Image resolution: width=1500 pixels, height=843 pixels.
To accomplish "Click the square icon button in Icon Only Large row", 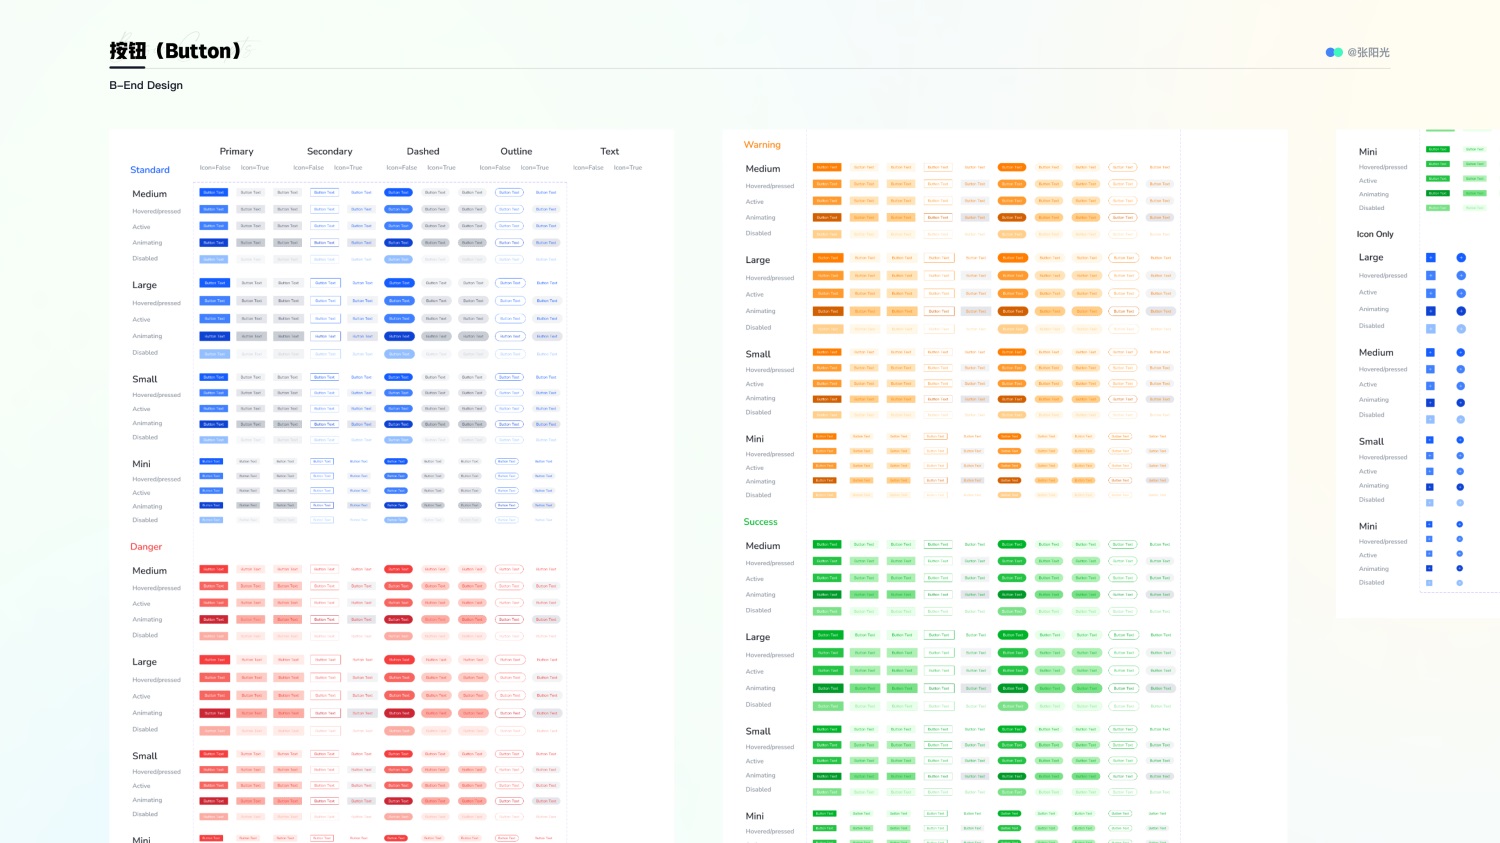I will 1430,258.
